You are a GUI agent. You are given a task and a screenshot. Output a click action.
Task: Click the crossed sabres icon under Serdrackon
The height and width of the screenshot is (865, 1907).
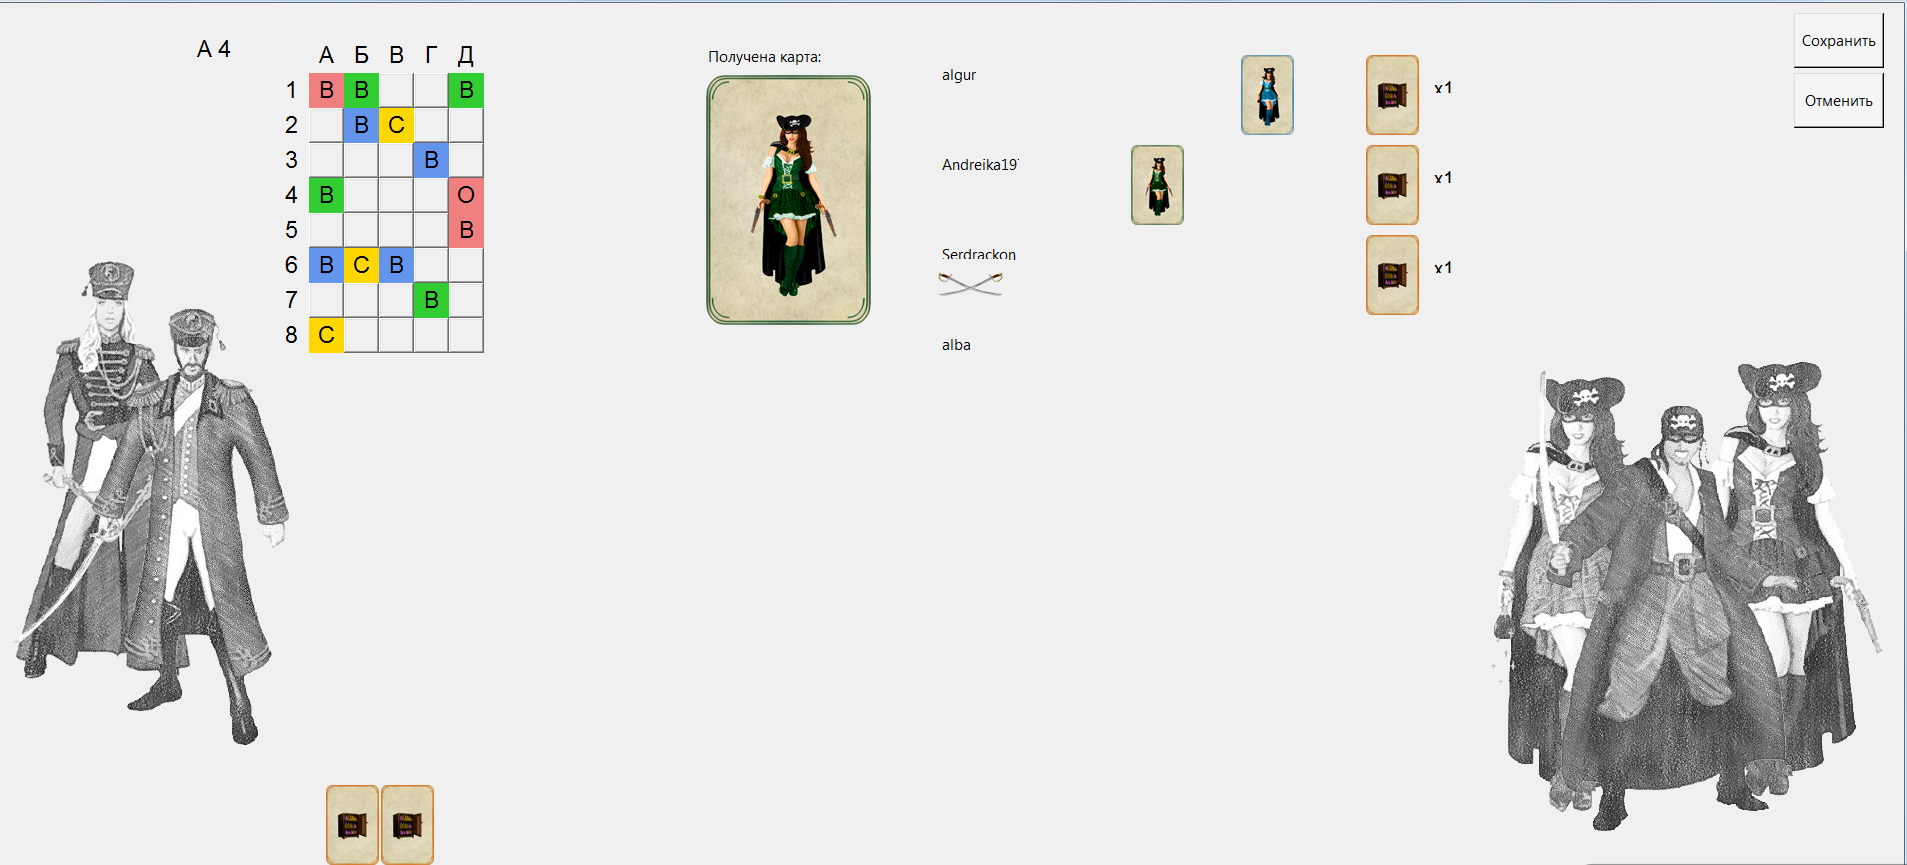tap(970, 284)
